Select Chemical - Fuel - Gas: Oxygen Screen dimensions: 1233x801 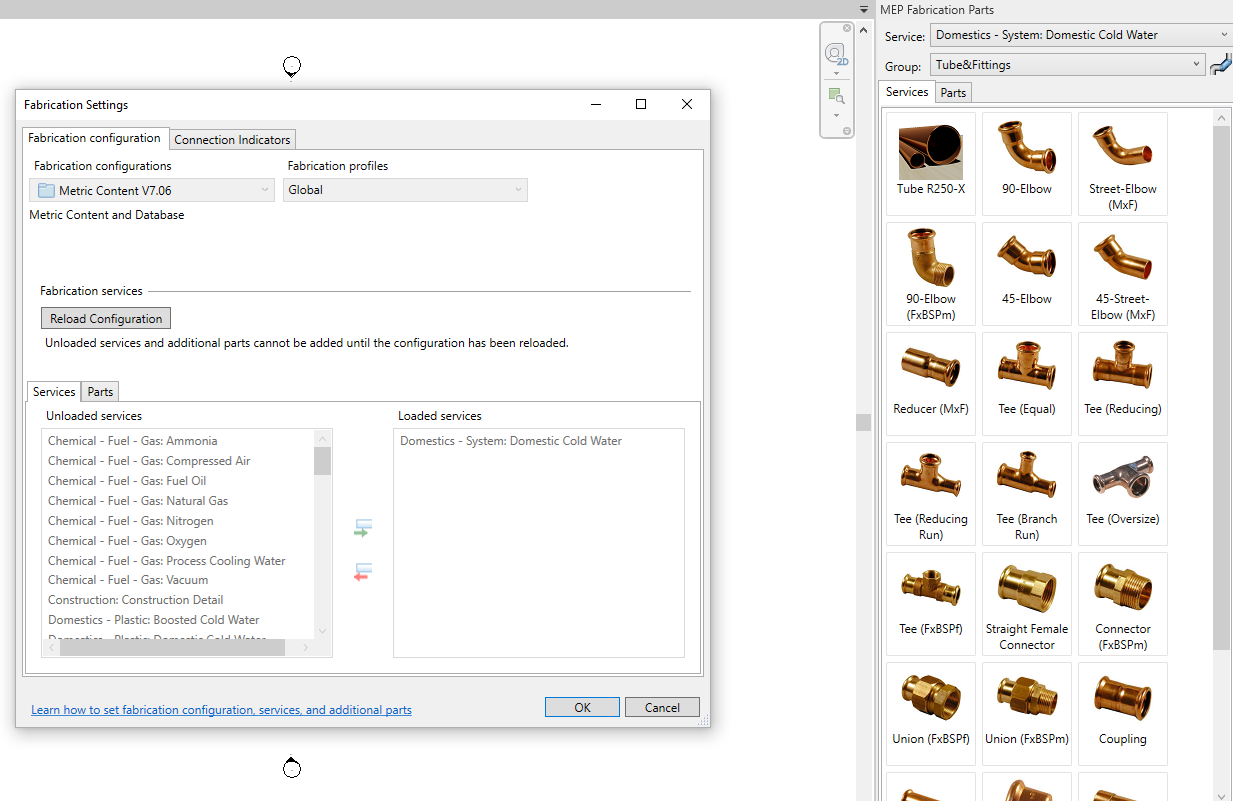point(127,541)
